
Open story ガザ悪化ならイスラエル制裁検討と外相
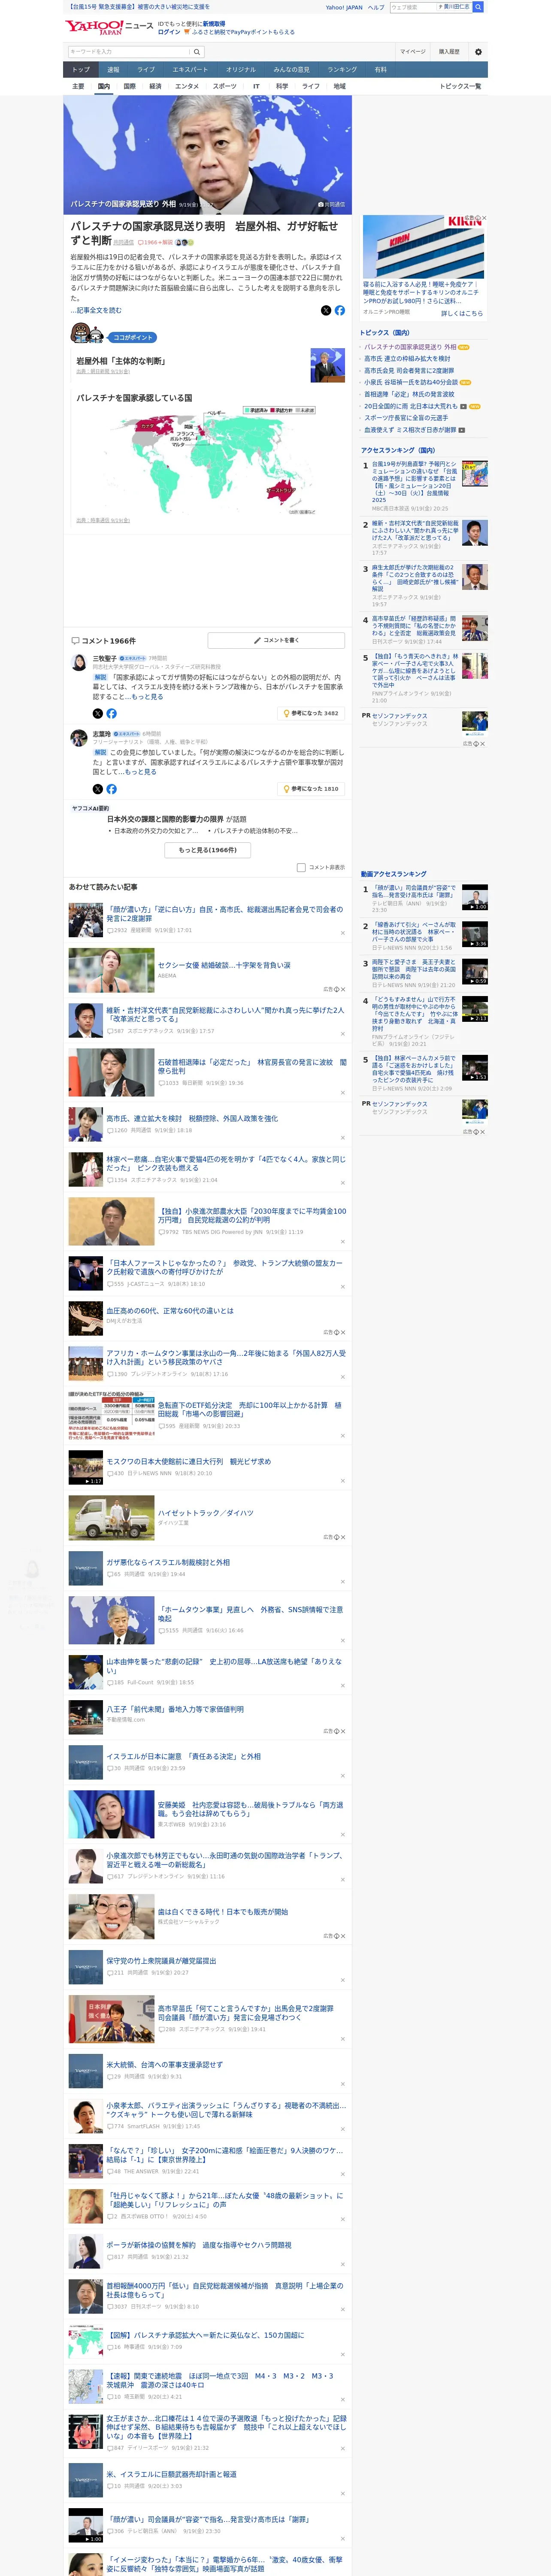coord(168,1562)
